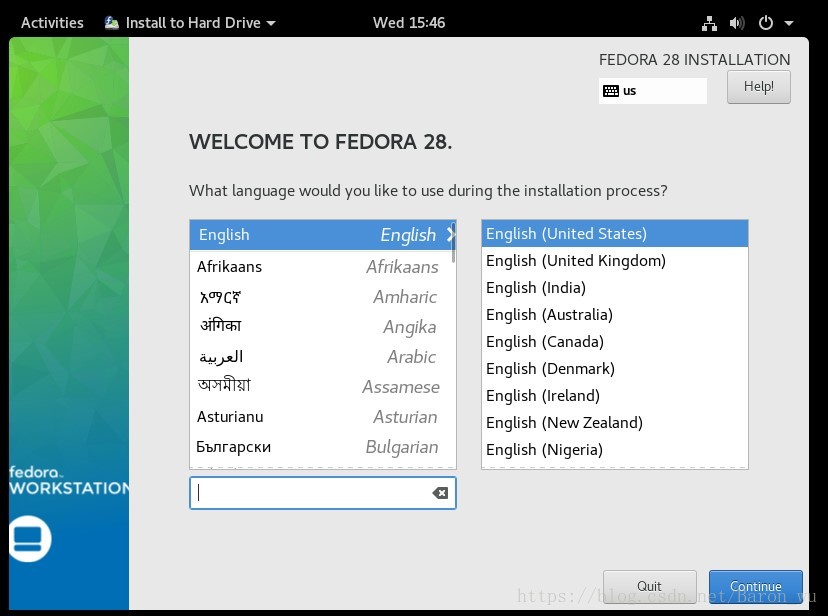This screenshot has width=828, height=616.
Task: Select Afrikaans language
Action: (x=321, y=267)
